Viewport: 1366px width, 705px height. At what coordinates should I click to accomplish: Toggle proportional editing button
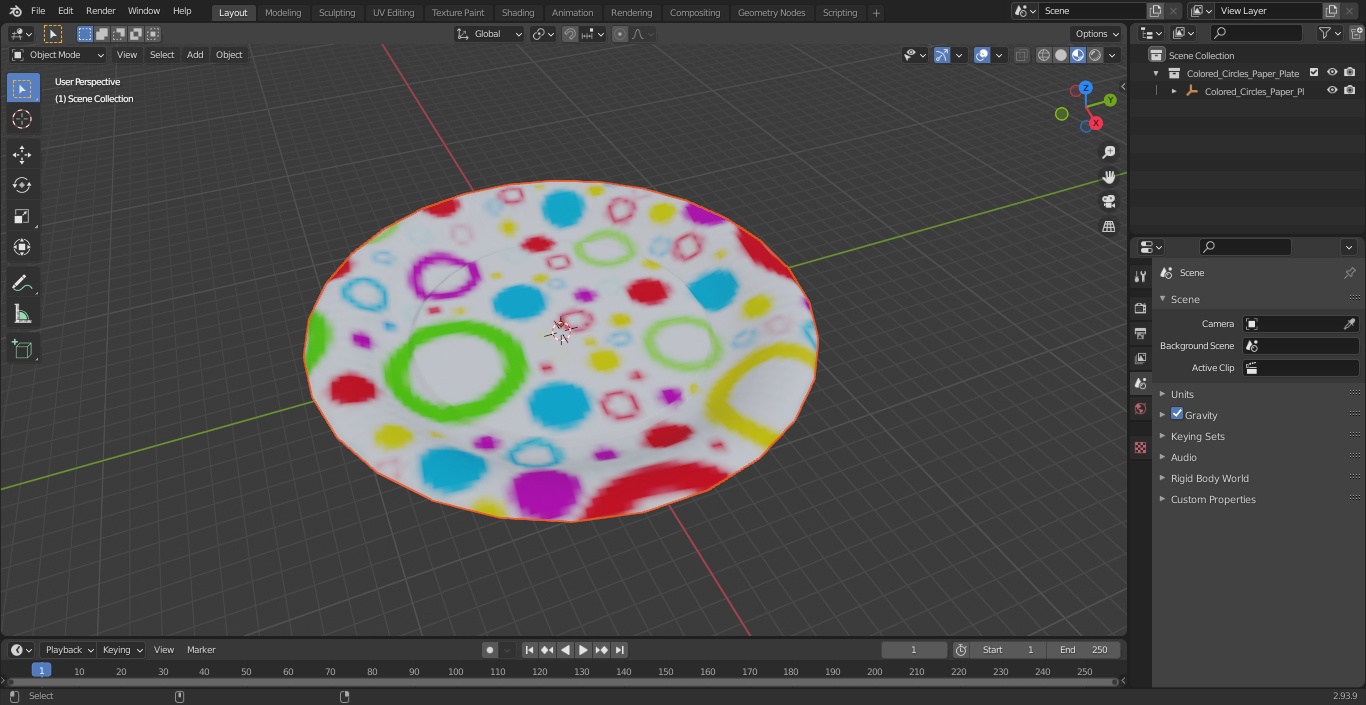620,34
